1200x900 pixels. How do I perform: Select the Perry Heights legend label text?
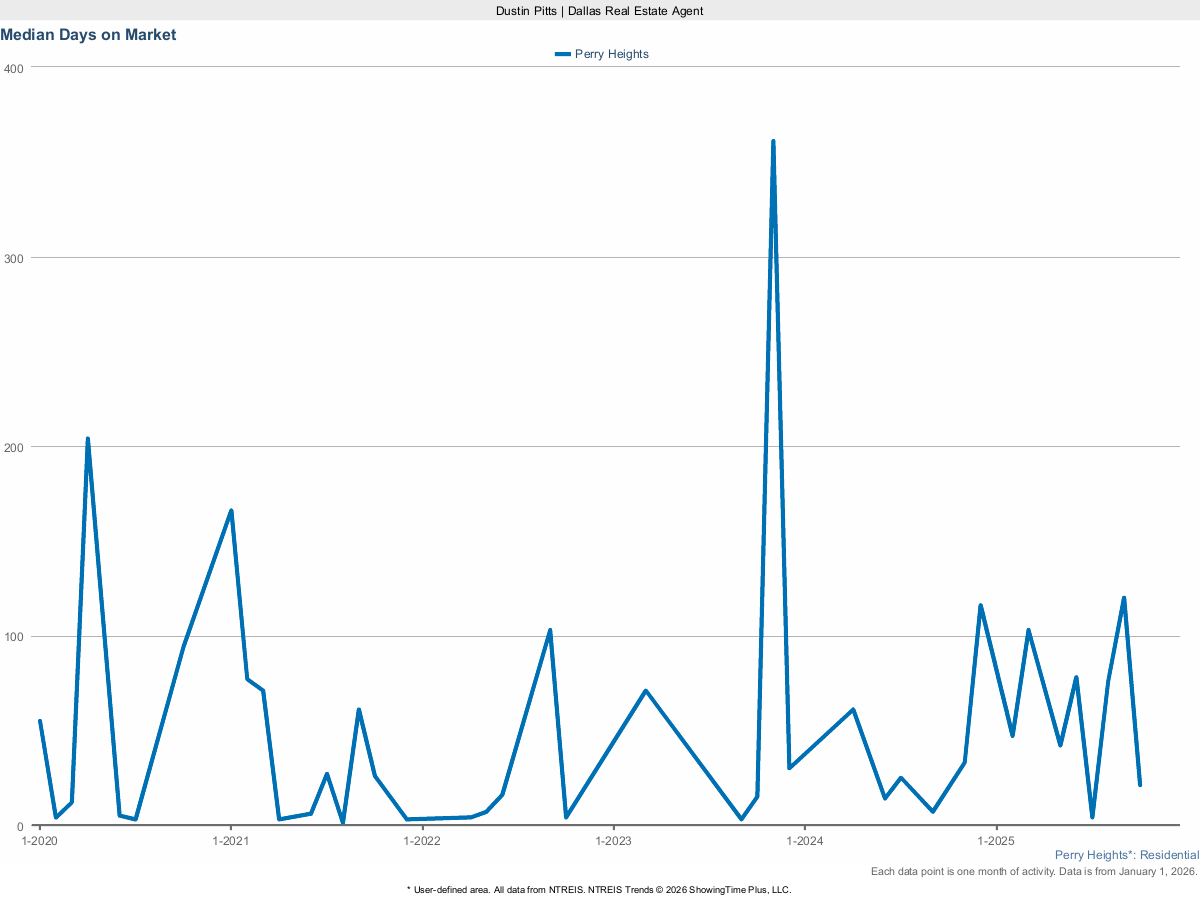click(610, 54)
